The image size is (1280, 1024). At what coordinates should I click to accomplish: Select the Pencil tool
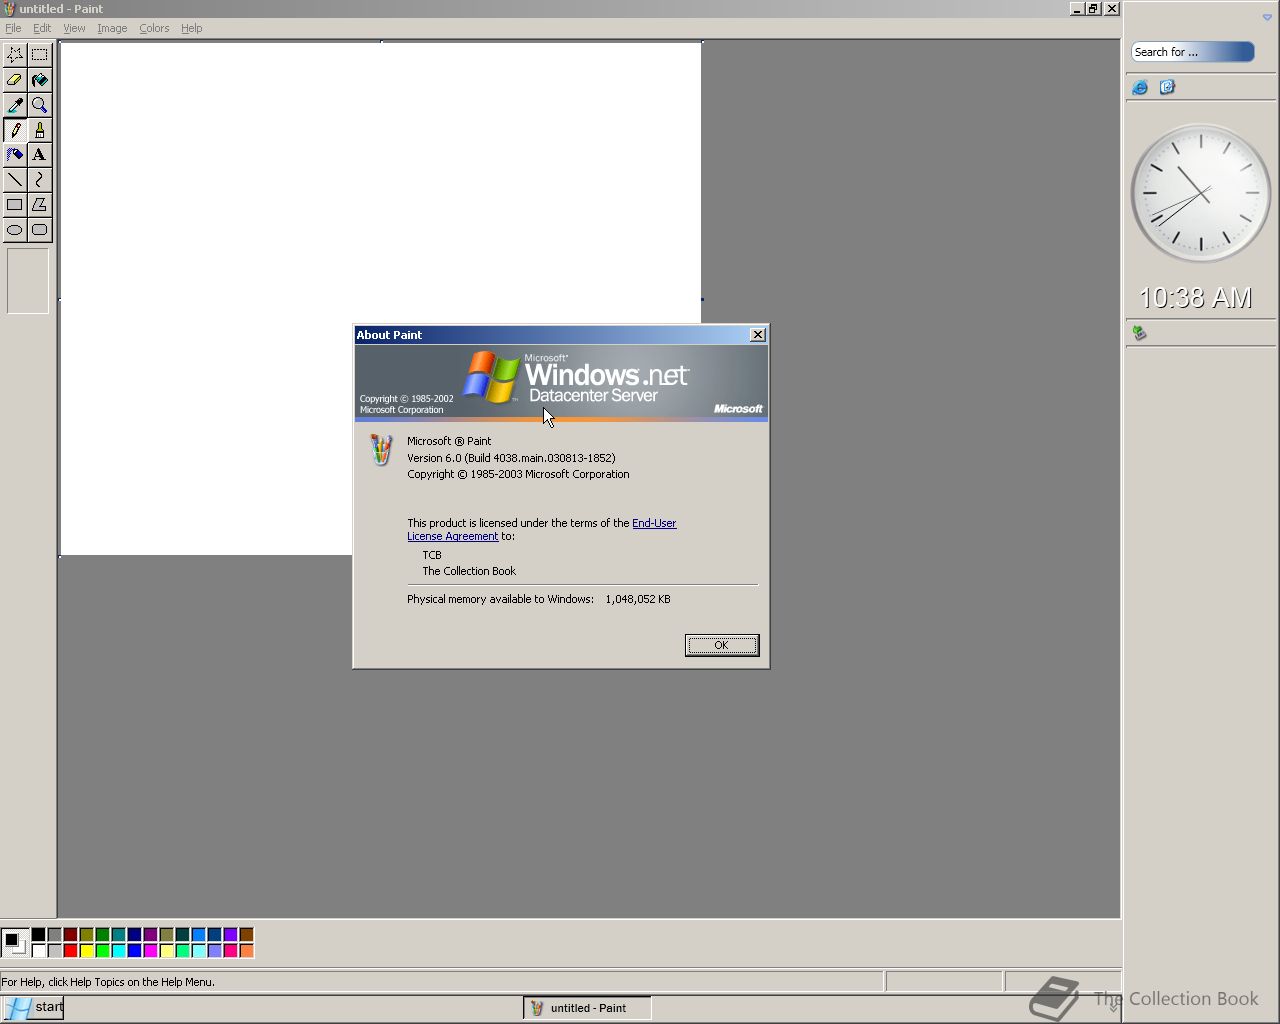(x=15, y=130)
